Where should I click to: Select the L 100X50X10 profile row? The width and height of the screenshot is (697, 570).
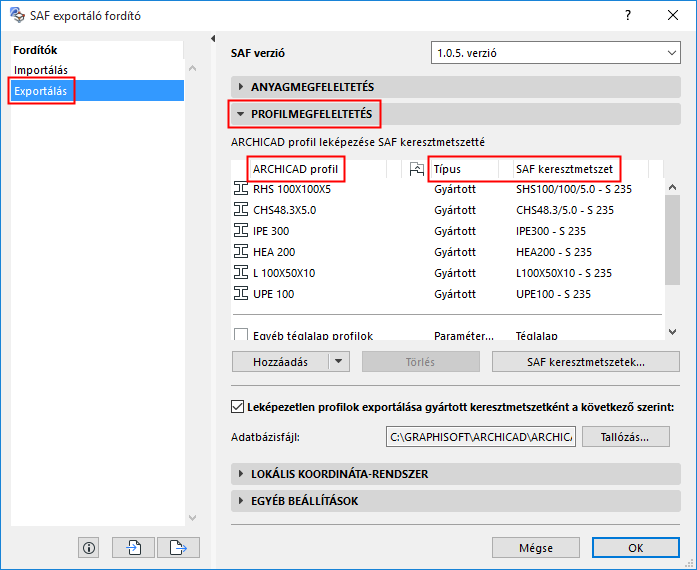pyautogui.click(x=448, y=272)
